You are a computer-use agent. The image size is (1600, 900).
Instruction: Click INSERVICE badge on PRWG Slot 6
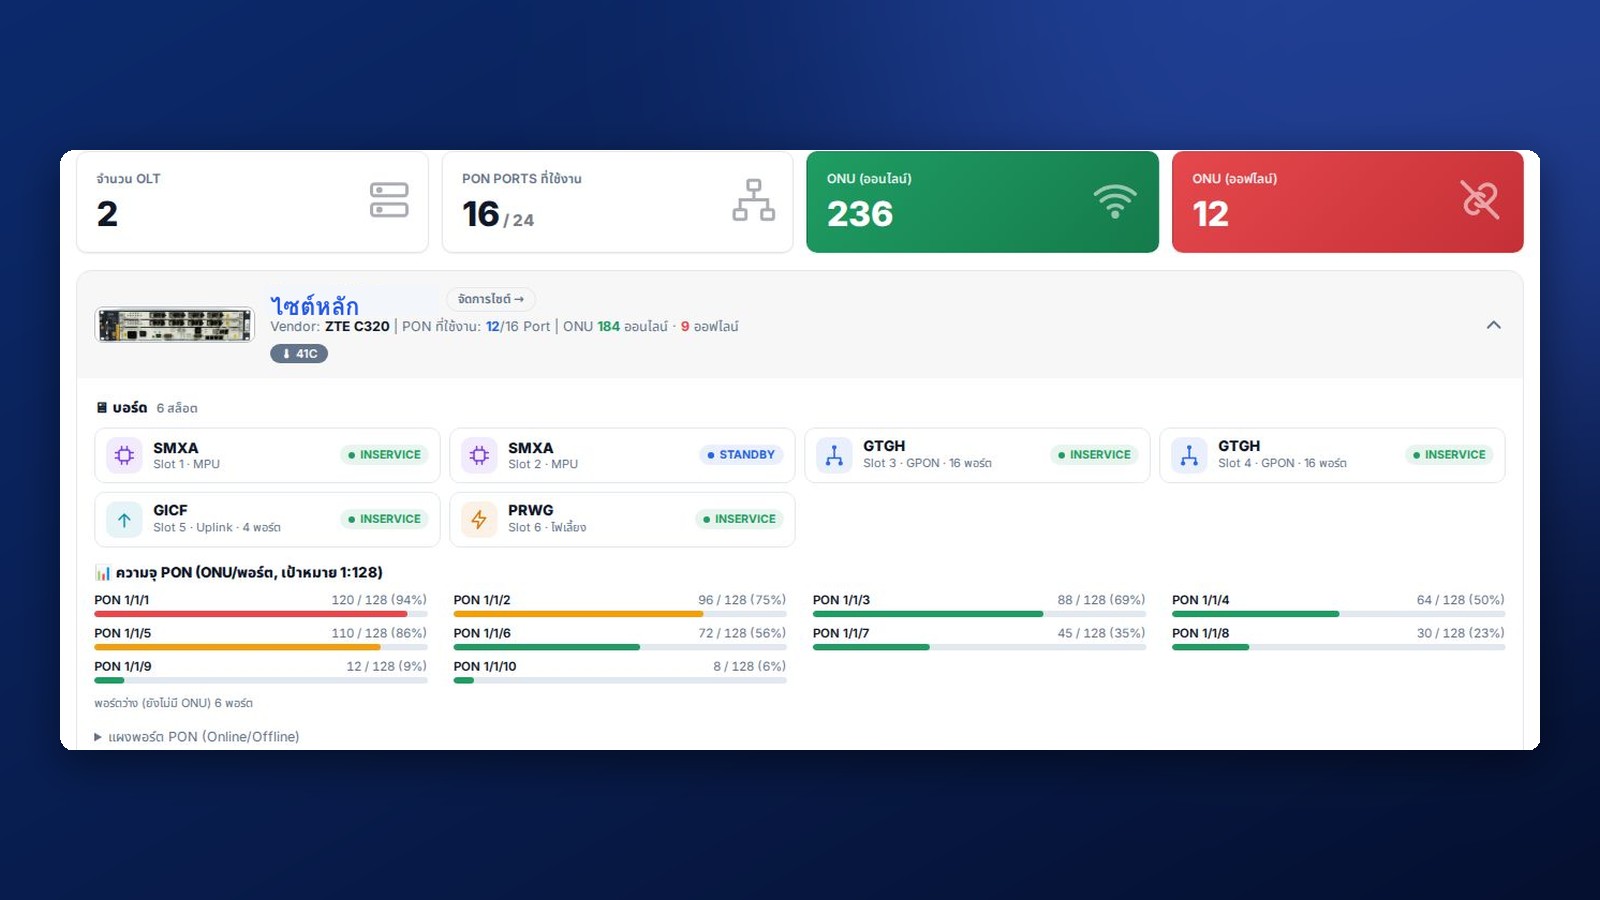point(739,519)
